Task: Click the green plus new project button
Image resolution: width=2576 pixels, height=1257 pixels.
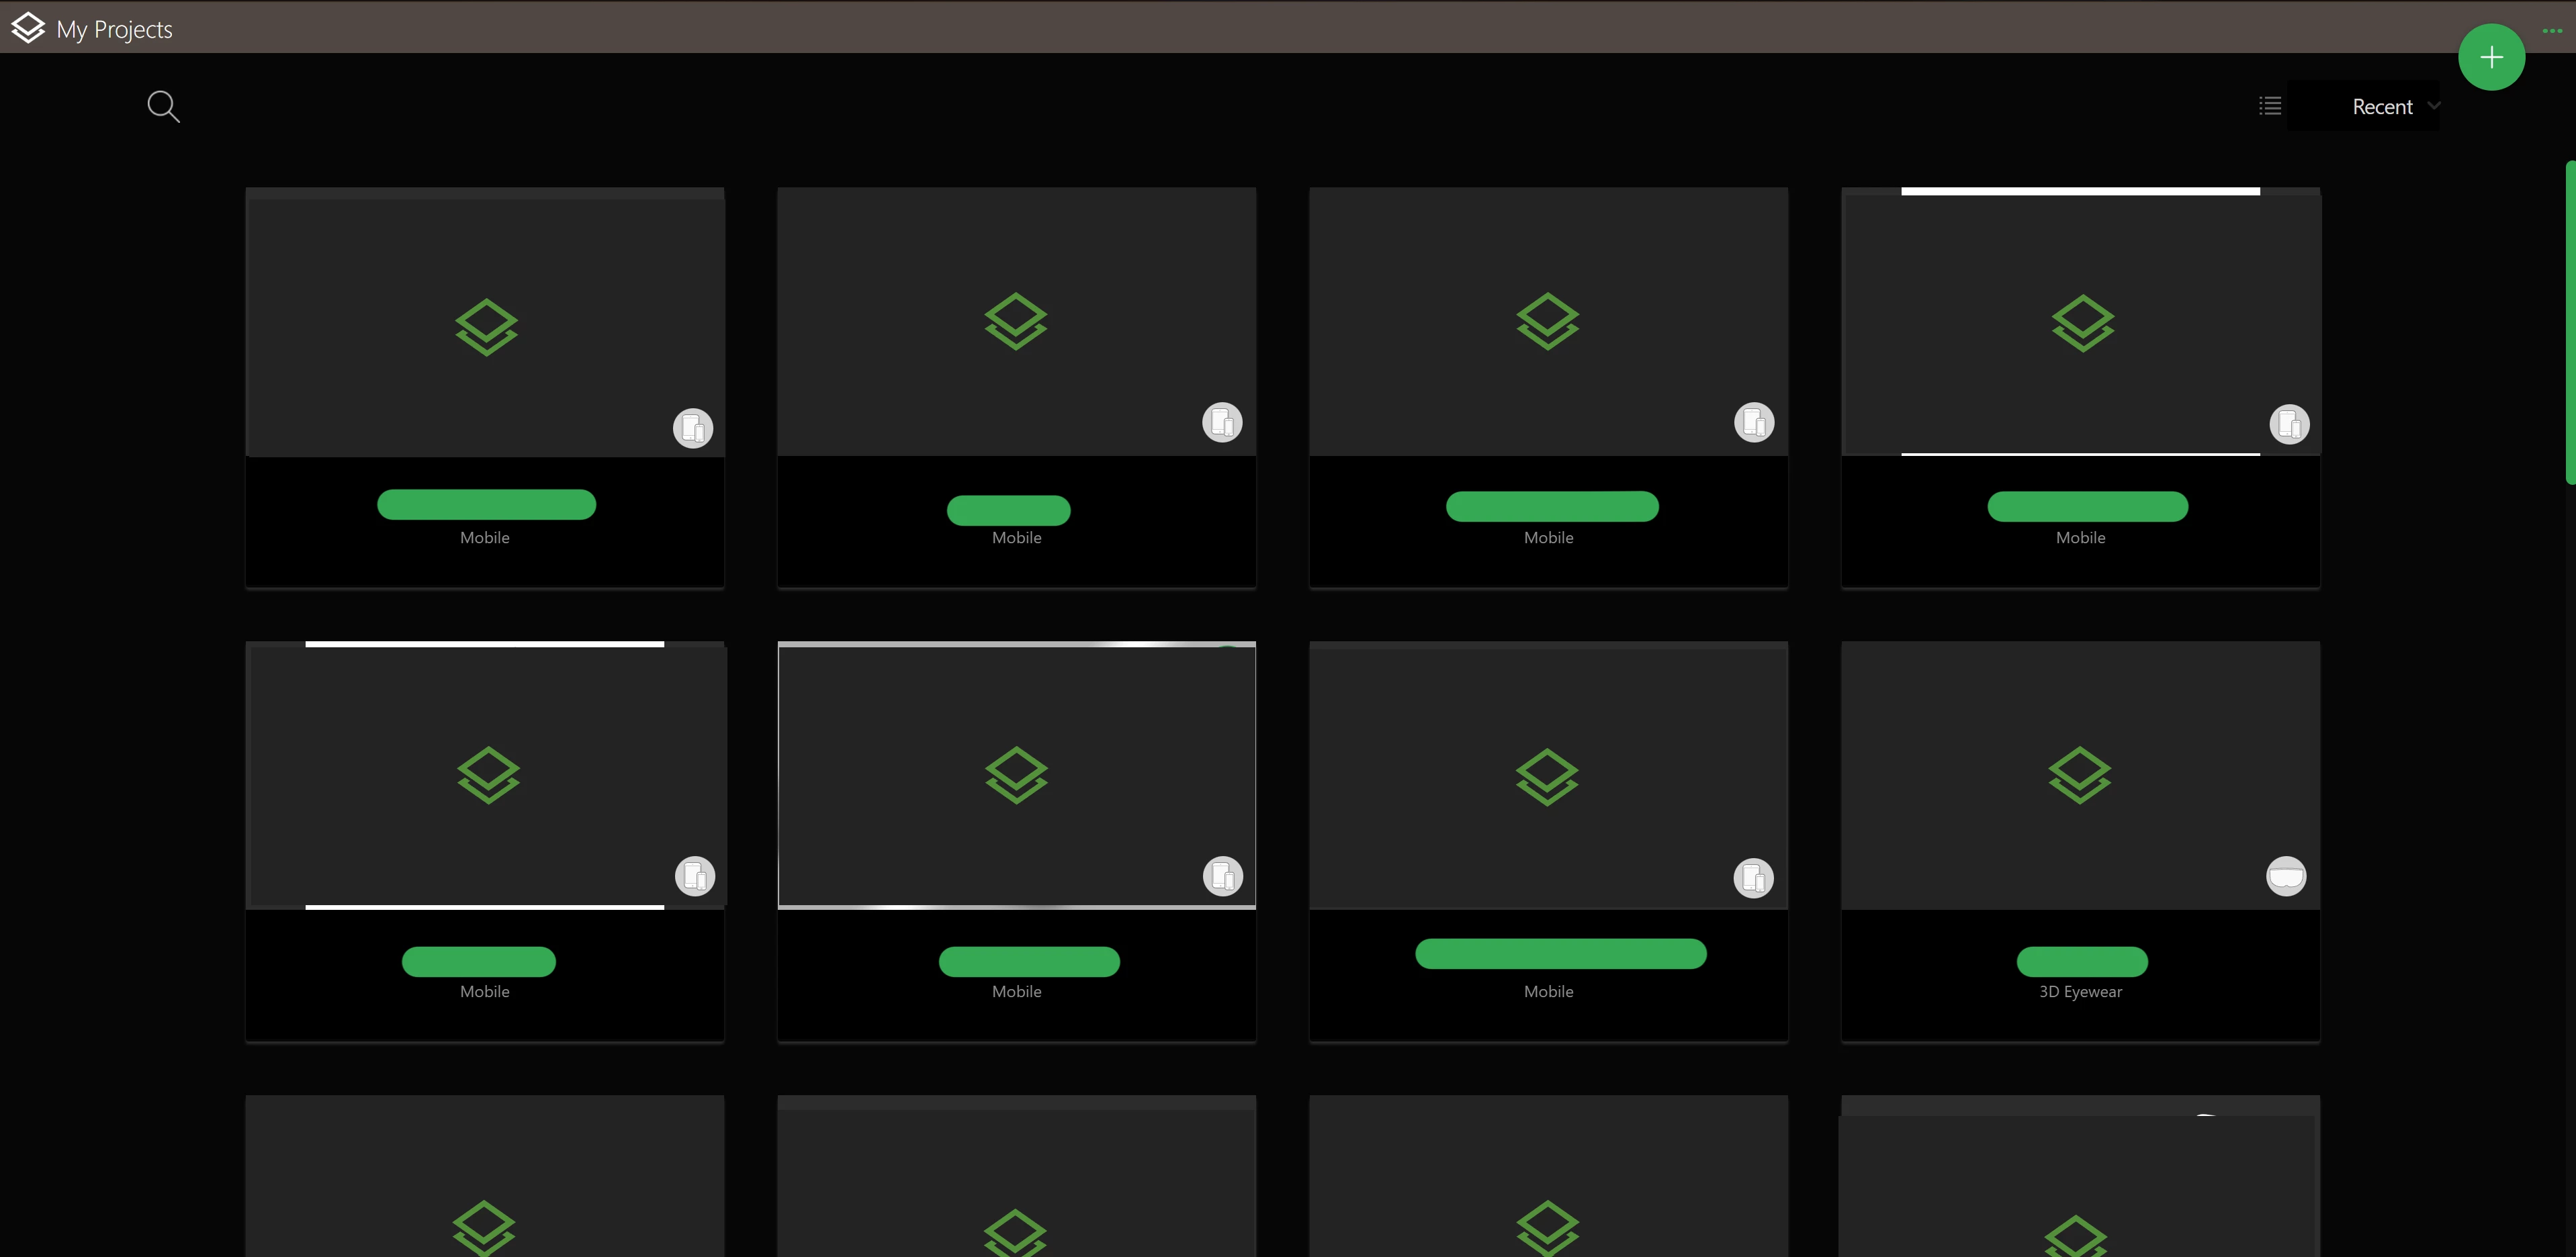Action: (x=2491, y=57)
